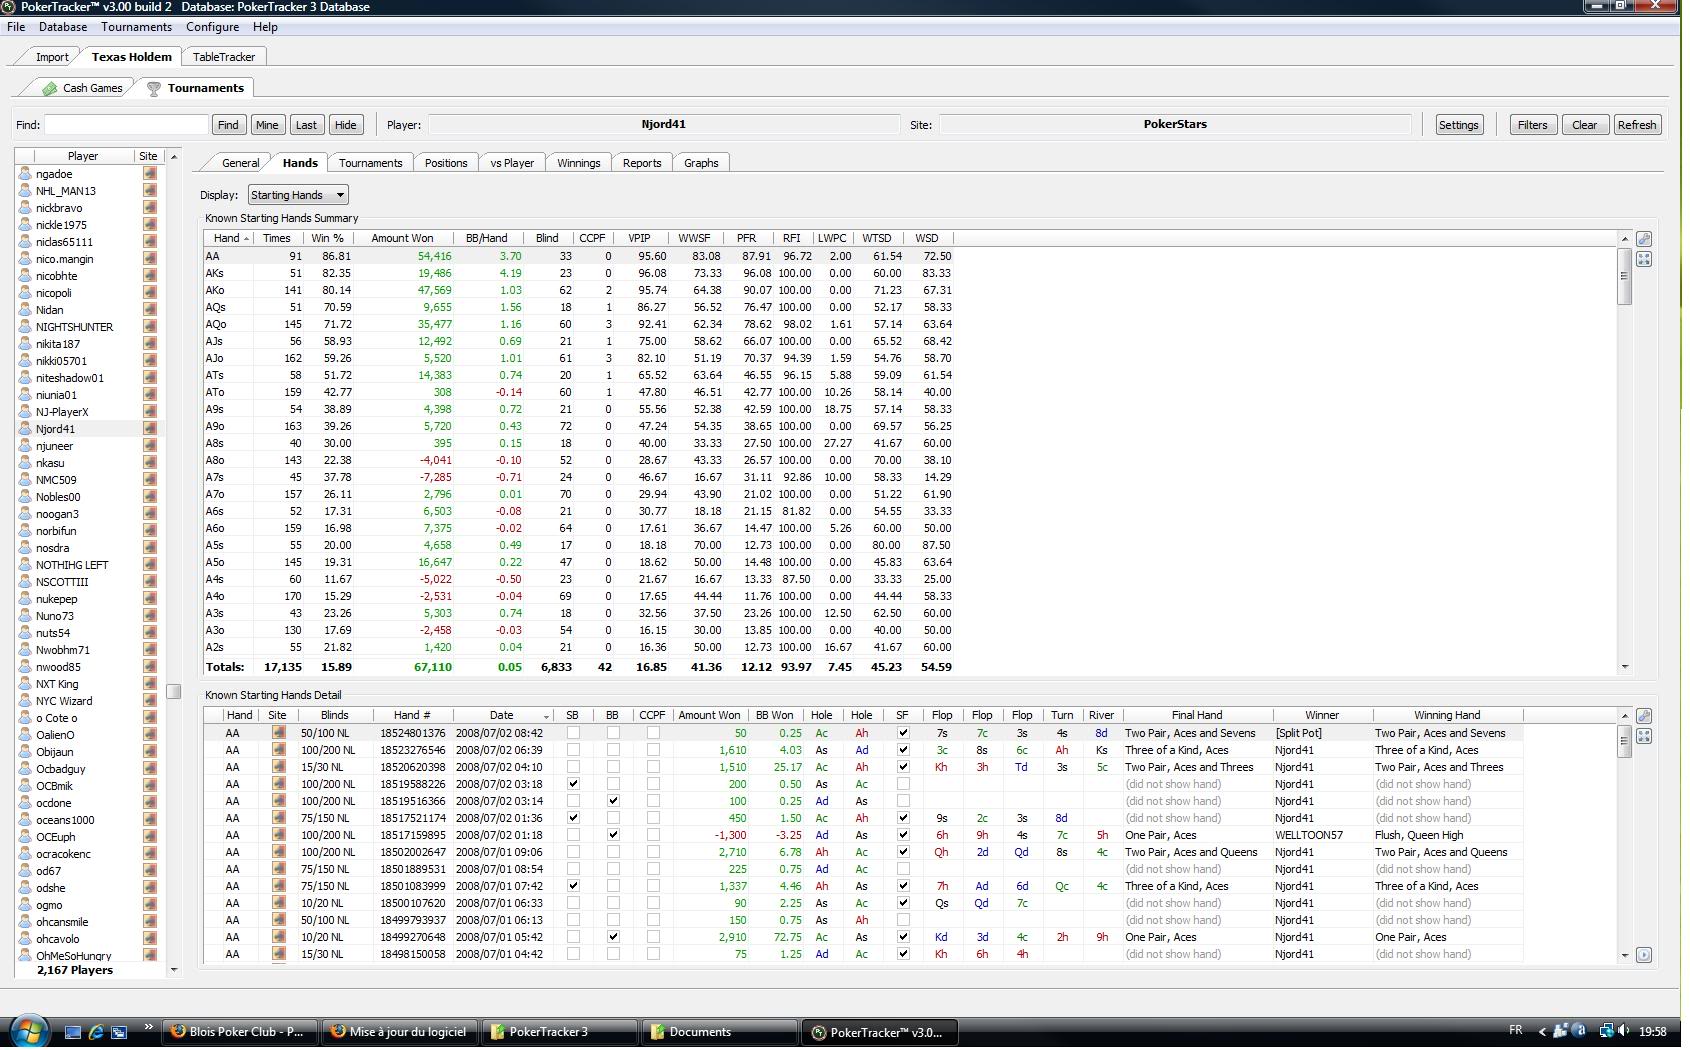
Task: Launch Internet Explorer from quick launch
Action: (96, 1032)
